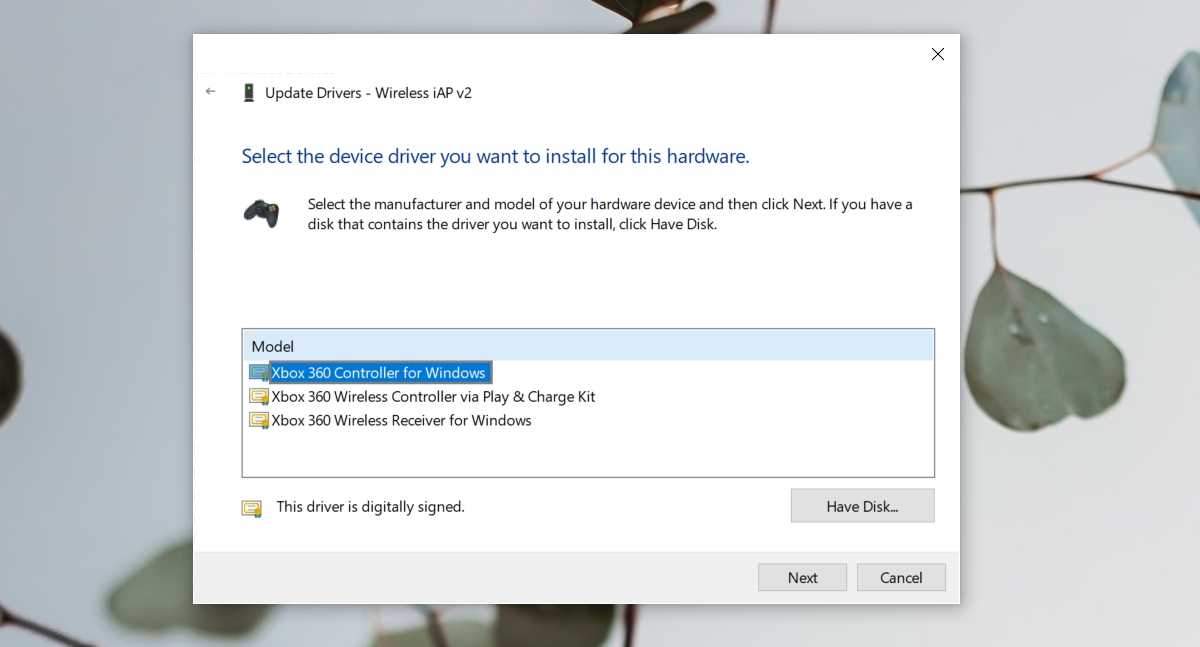Viewport: 1200px width, 647px height.
Task: Select Xbox 360 Controller for Windows
Action: click(379, 373)
